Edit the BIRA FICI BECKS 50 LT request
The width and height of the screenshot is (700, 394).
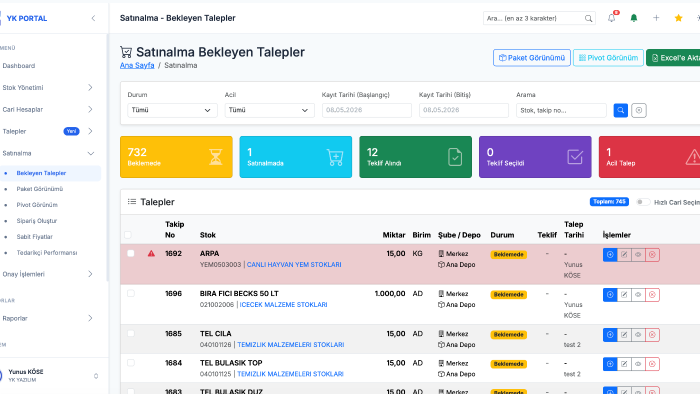(624, 295)
